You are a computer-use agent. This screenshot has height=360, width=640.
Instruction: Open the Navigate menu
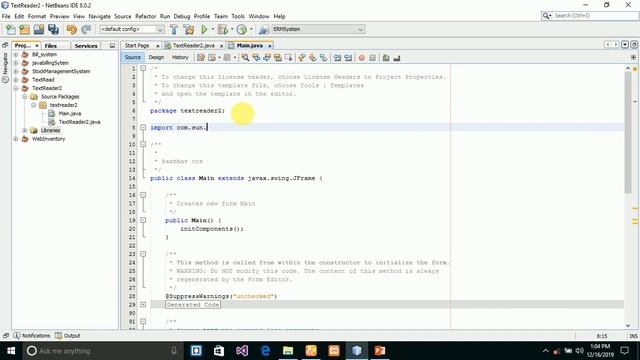[99, 16]
